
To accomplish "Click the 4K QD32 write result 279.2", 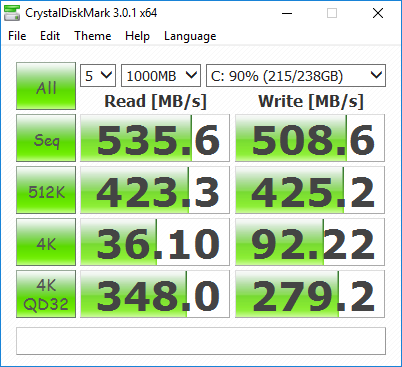I will pyautogui.click(x=310, y=294).
